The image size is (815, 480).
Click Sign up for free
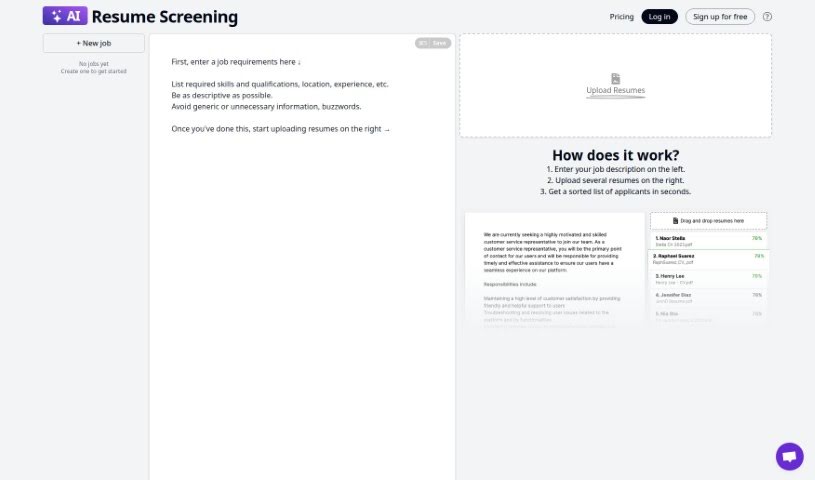click(x=720, y=17)
